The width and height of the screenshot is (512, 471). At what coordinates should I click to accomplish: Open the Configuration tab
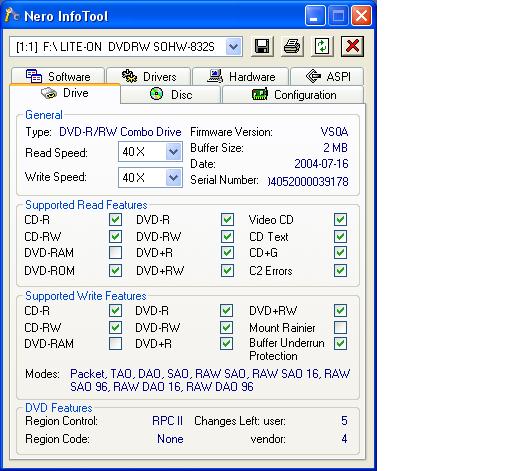tap(293, 94)
